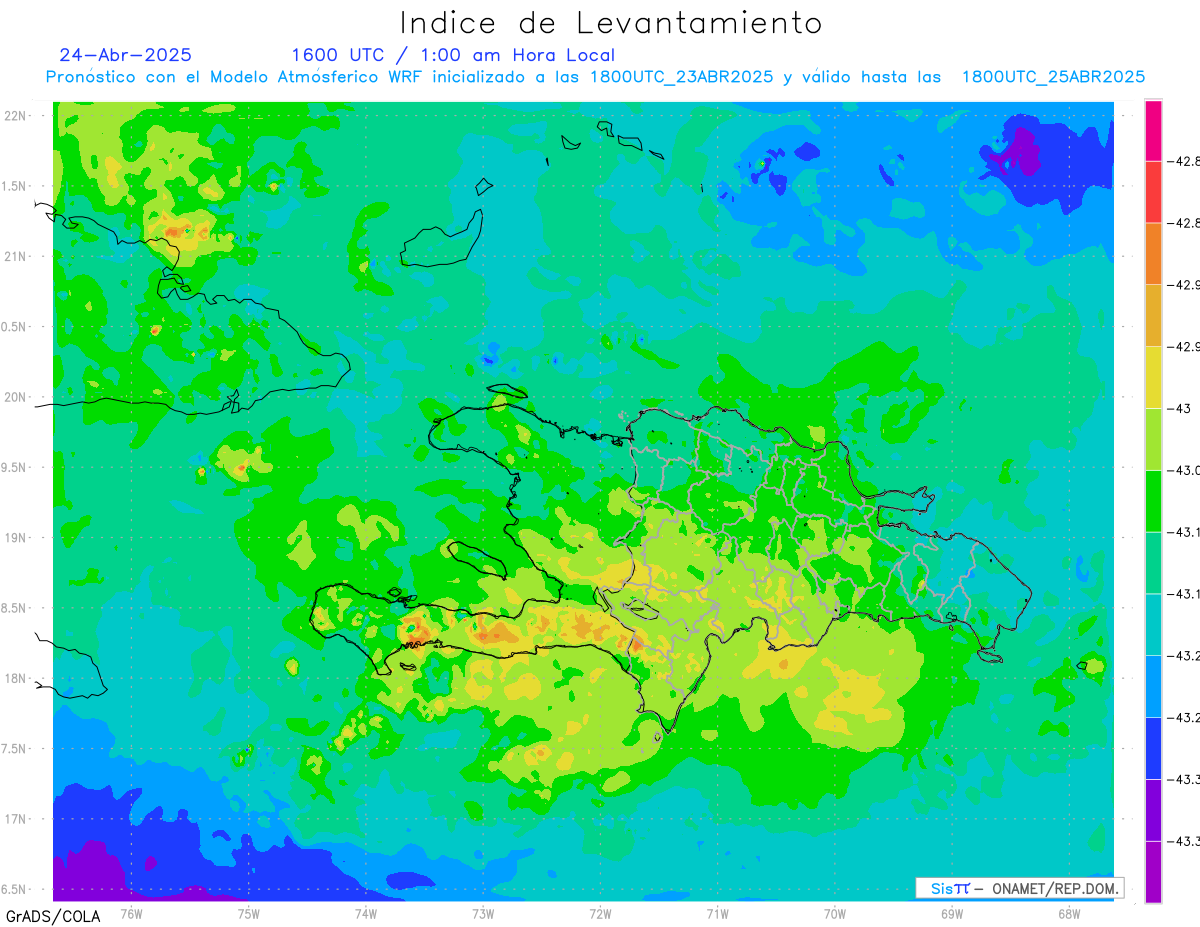Viewport: 1200px width, 927px height.
Task: Pick the orange swatch in the color bar
Action: pyautogui.click(x=1153, y=253)
